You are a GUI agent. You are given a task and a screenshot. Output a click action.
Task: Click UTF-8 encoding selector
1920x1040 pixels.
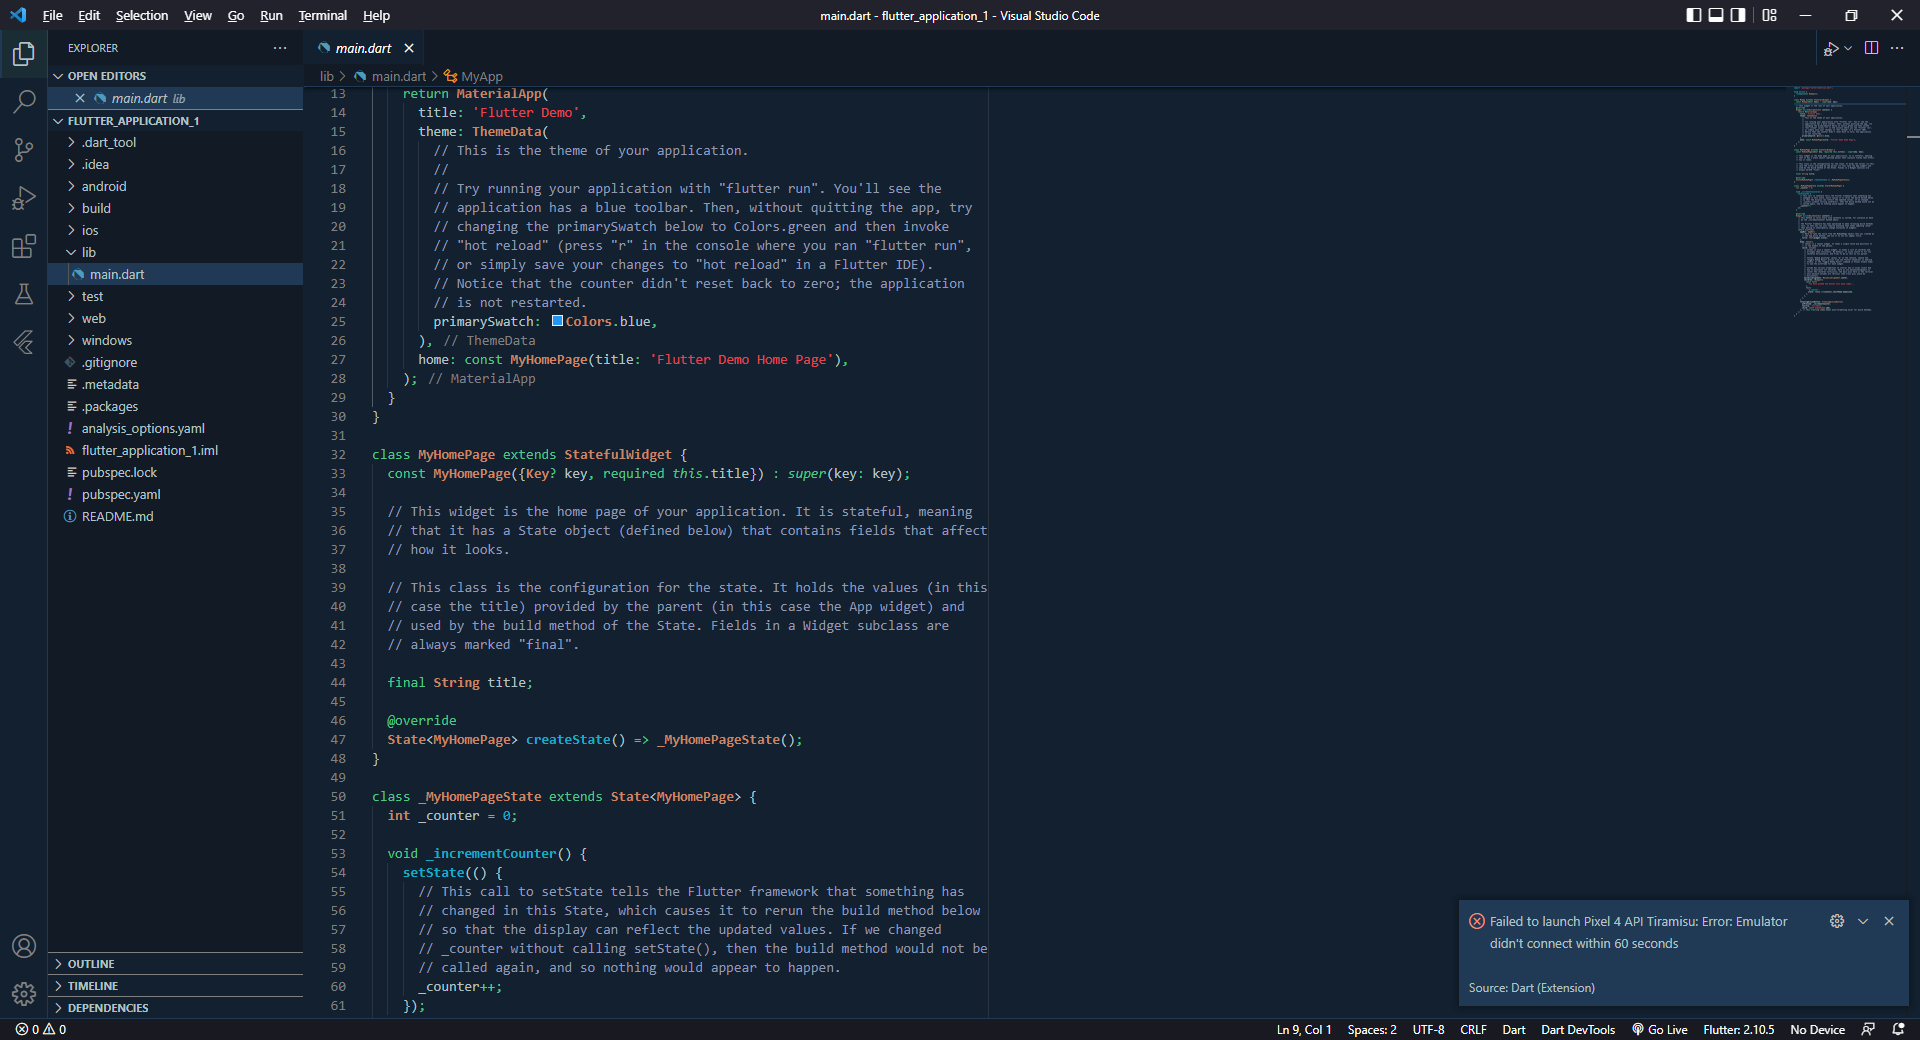1428,1029
